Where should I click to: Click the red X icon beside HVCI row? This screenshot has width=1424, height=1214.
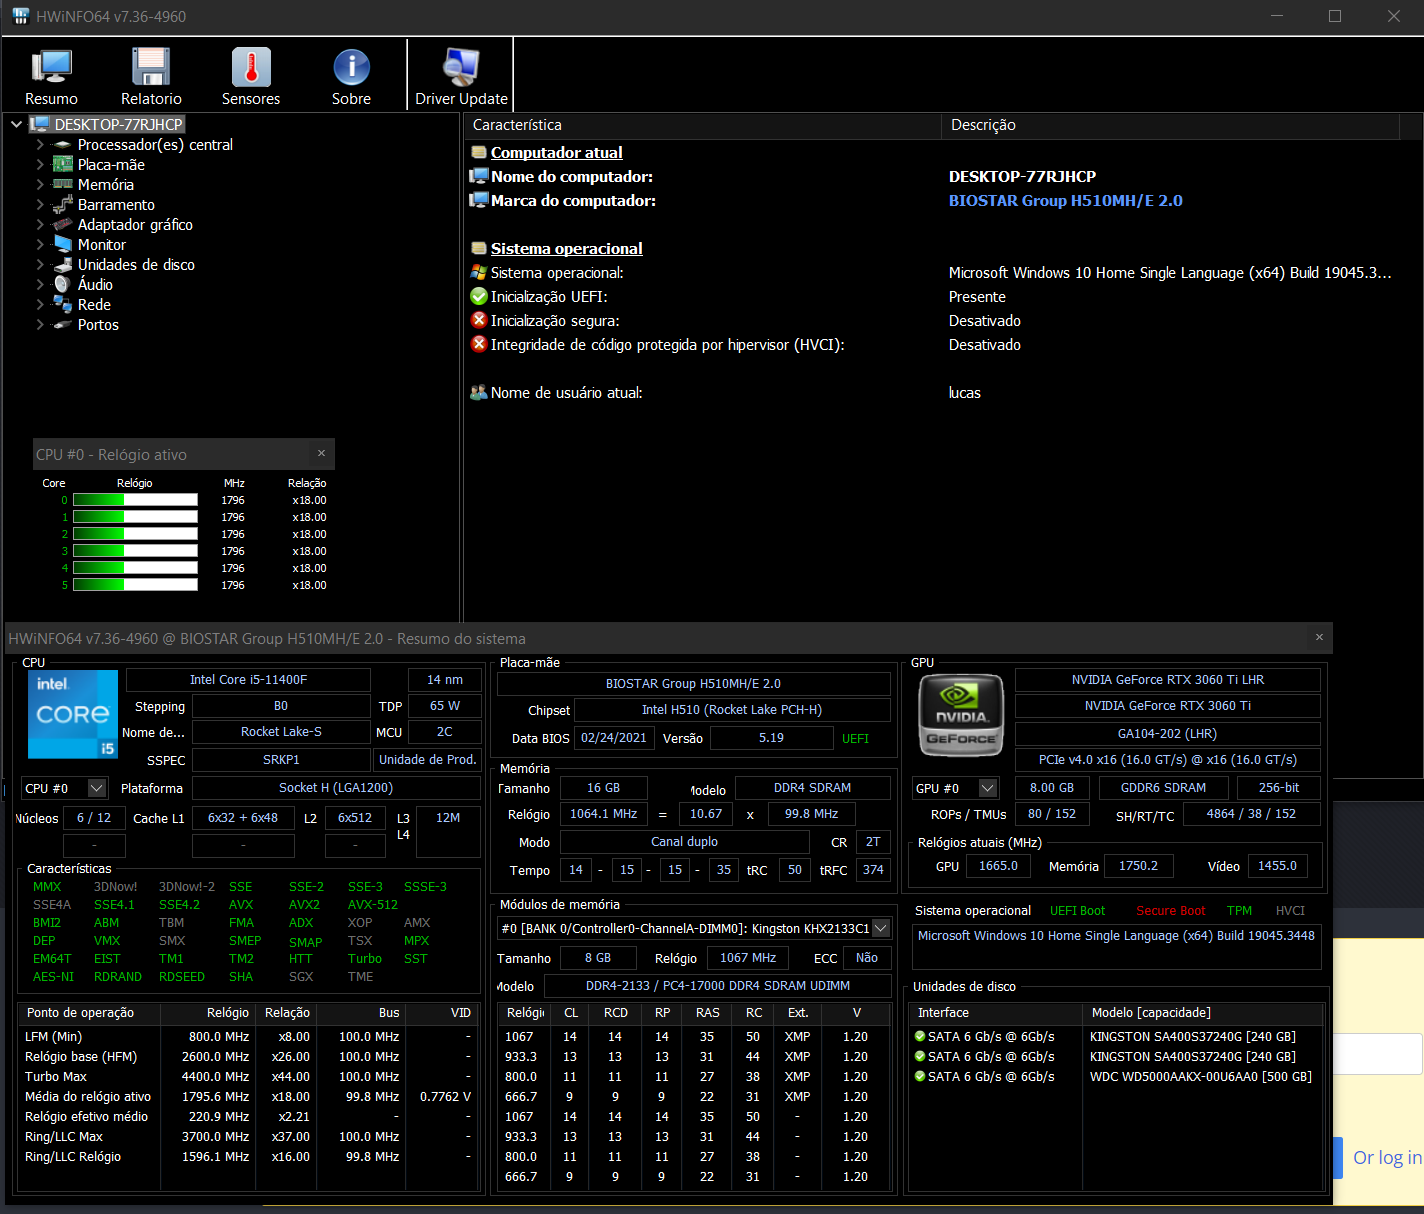(x=479, y=344)
